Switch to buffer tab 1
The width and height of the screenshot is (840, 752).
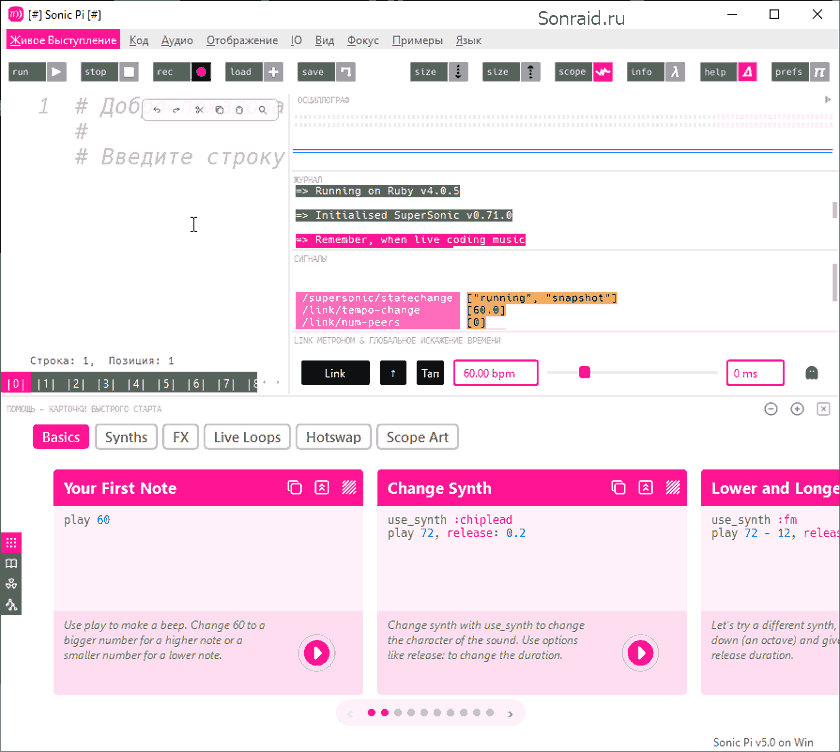tap(46, 383)
